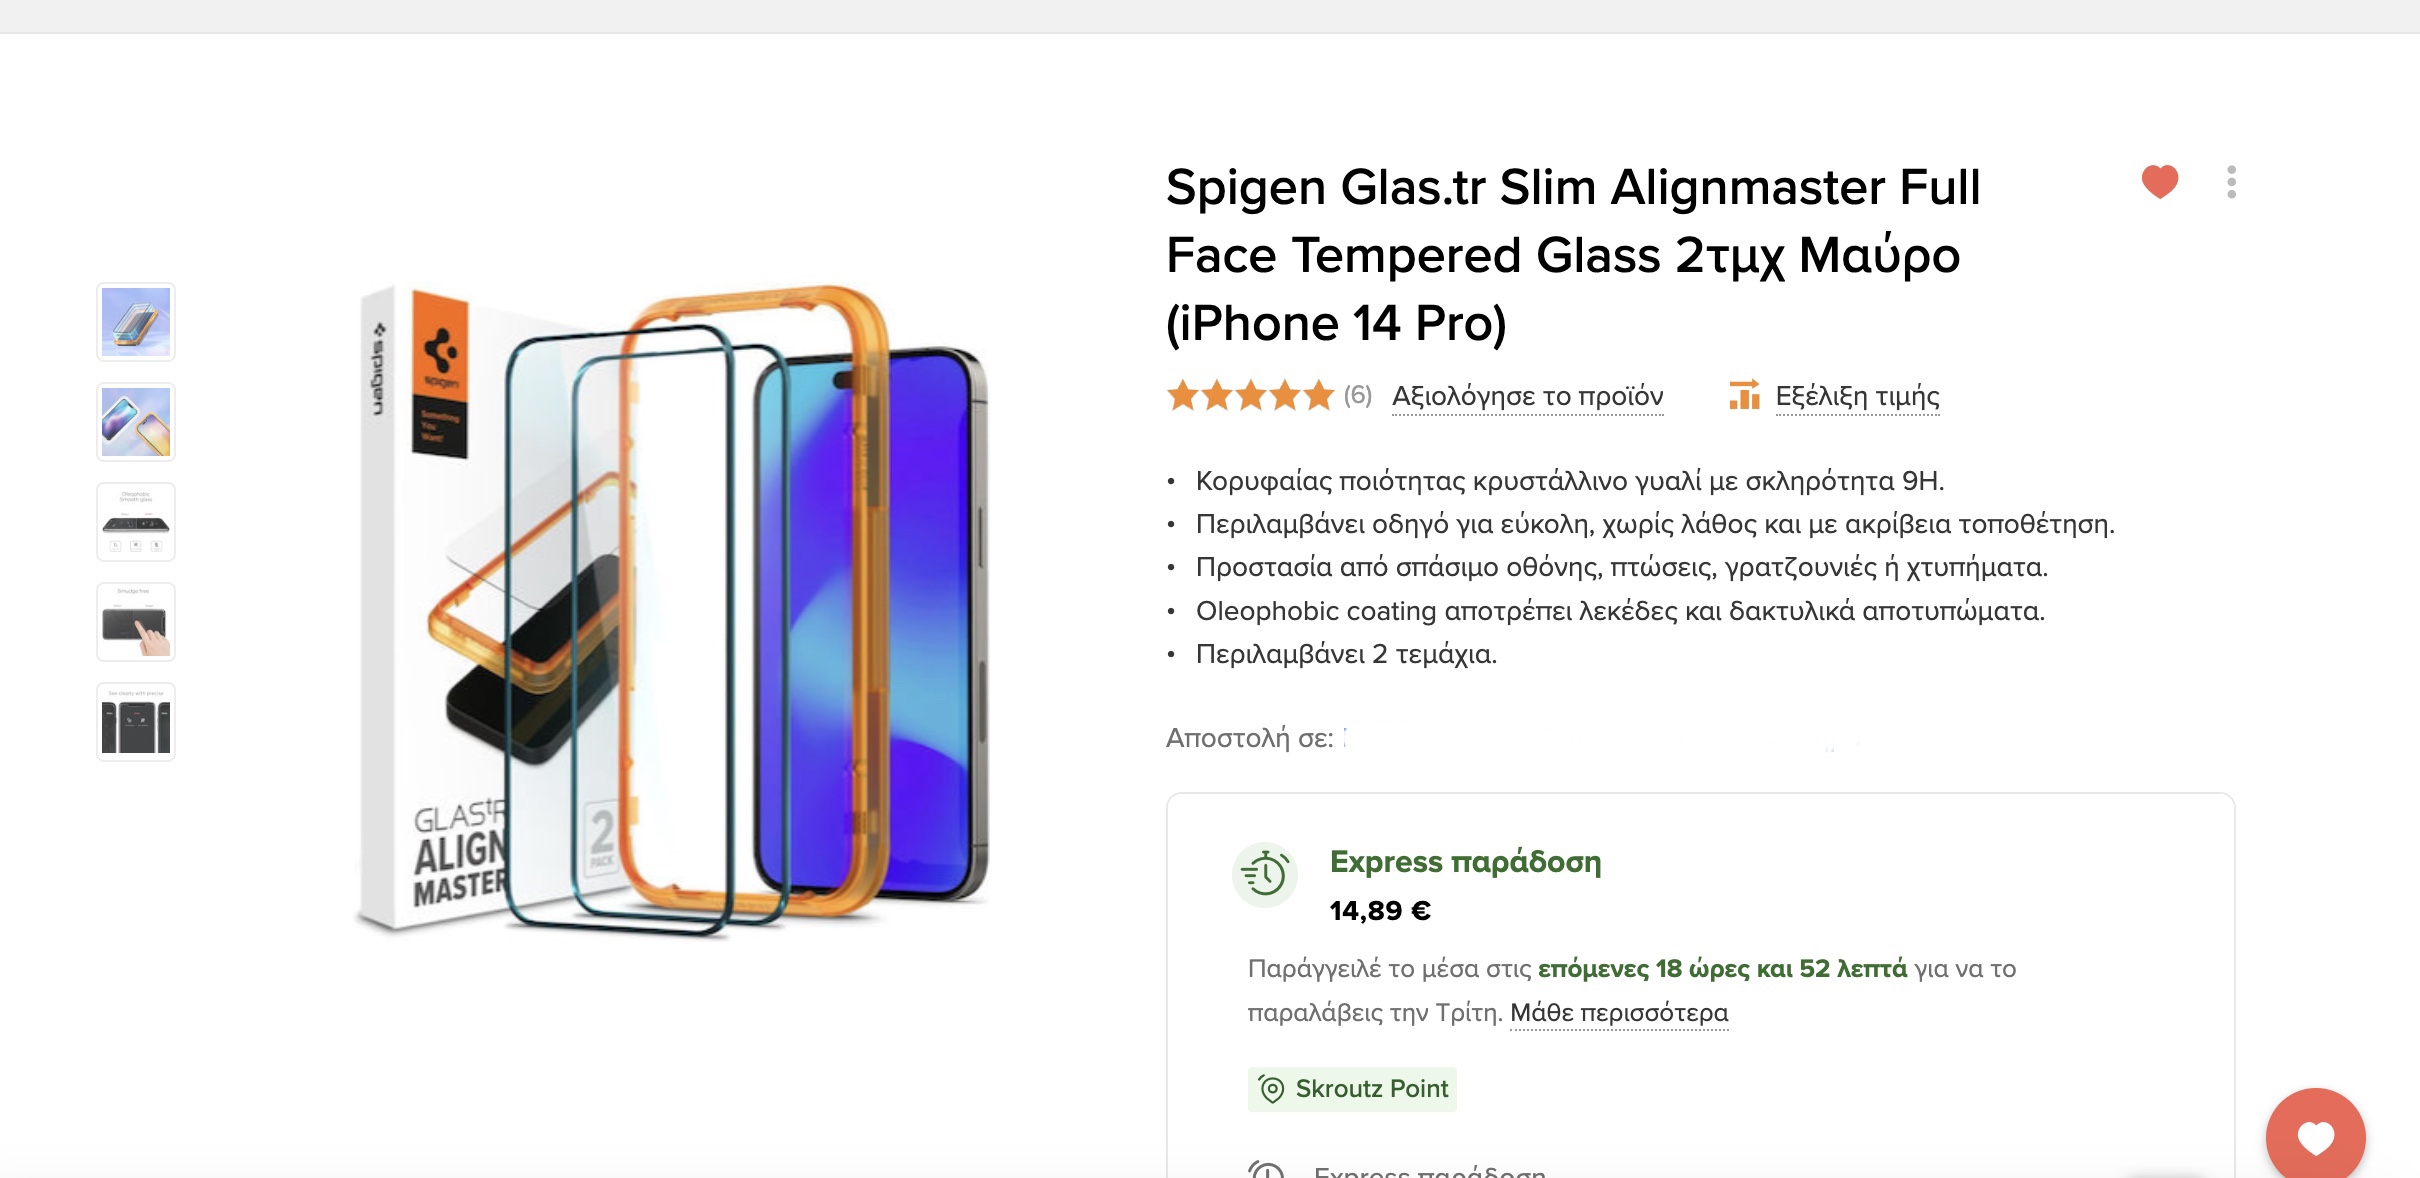Click the Skroutz Point badge
The image size is (2420, 1178).
click(1352, 1089)
